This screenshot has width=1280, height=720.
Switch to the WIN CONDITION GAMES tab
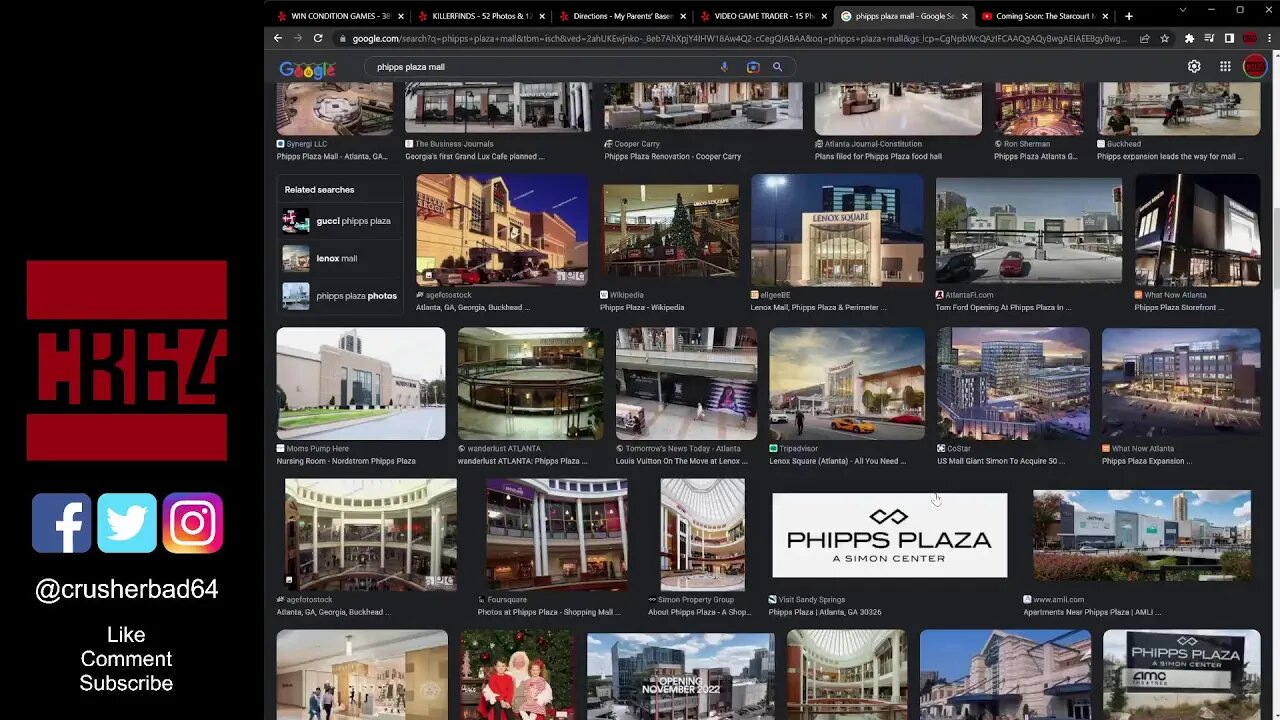340,16
